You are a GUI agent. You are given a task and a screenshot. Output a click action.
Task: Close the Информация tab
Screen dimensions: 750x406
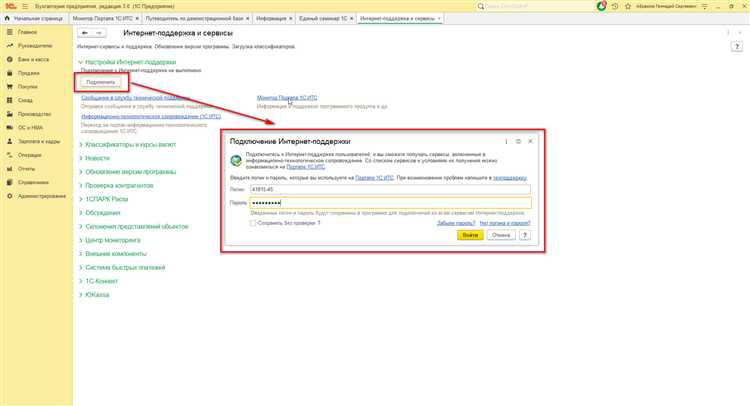(290, 18)
